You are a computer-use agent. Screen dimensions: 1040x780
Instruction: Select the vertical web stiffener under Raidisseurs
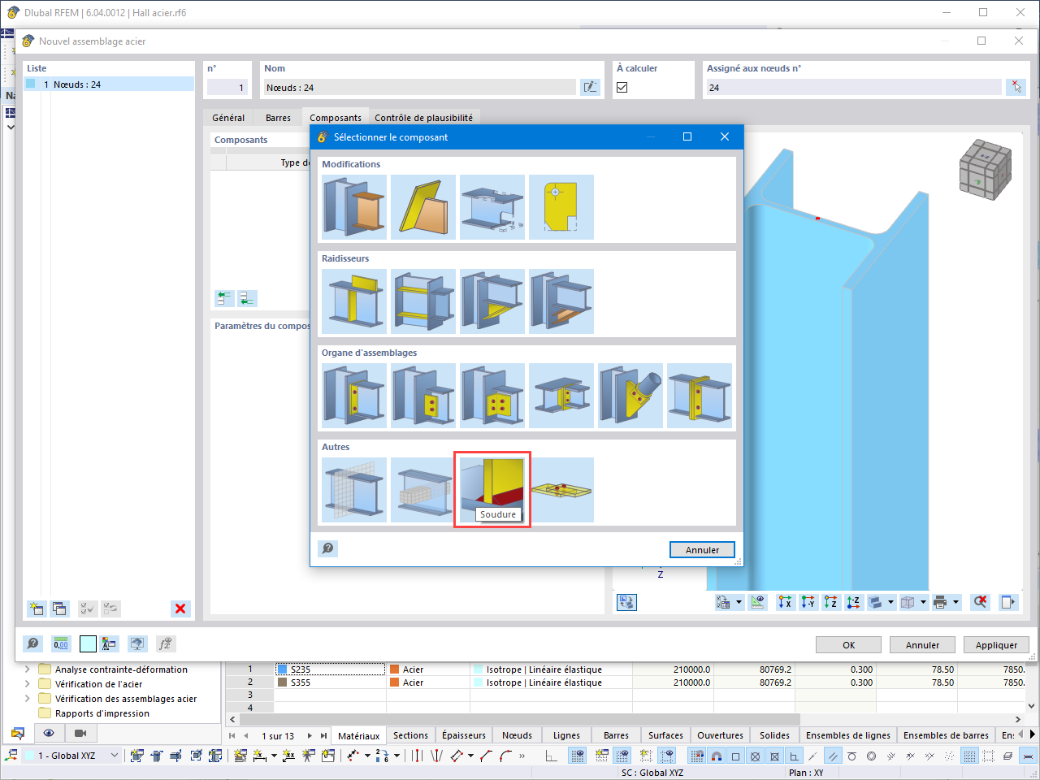(x=354, y=301)
